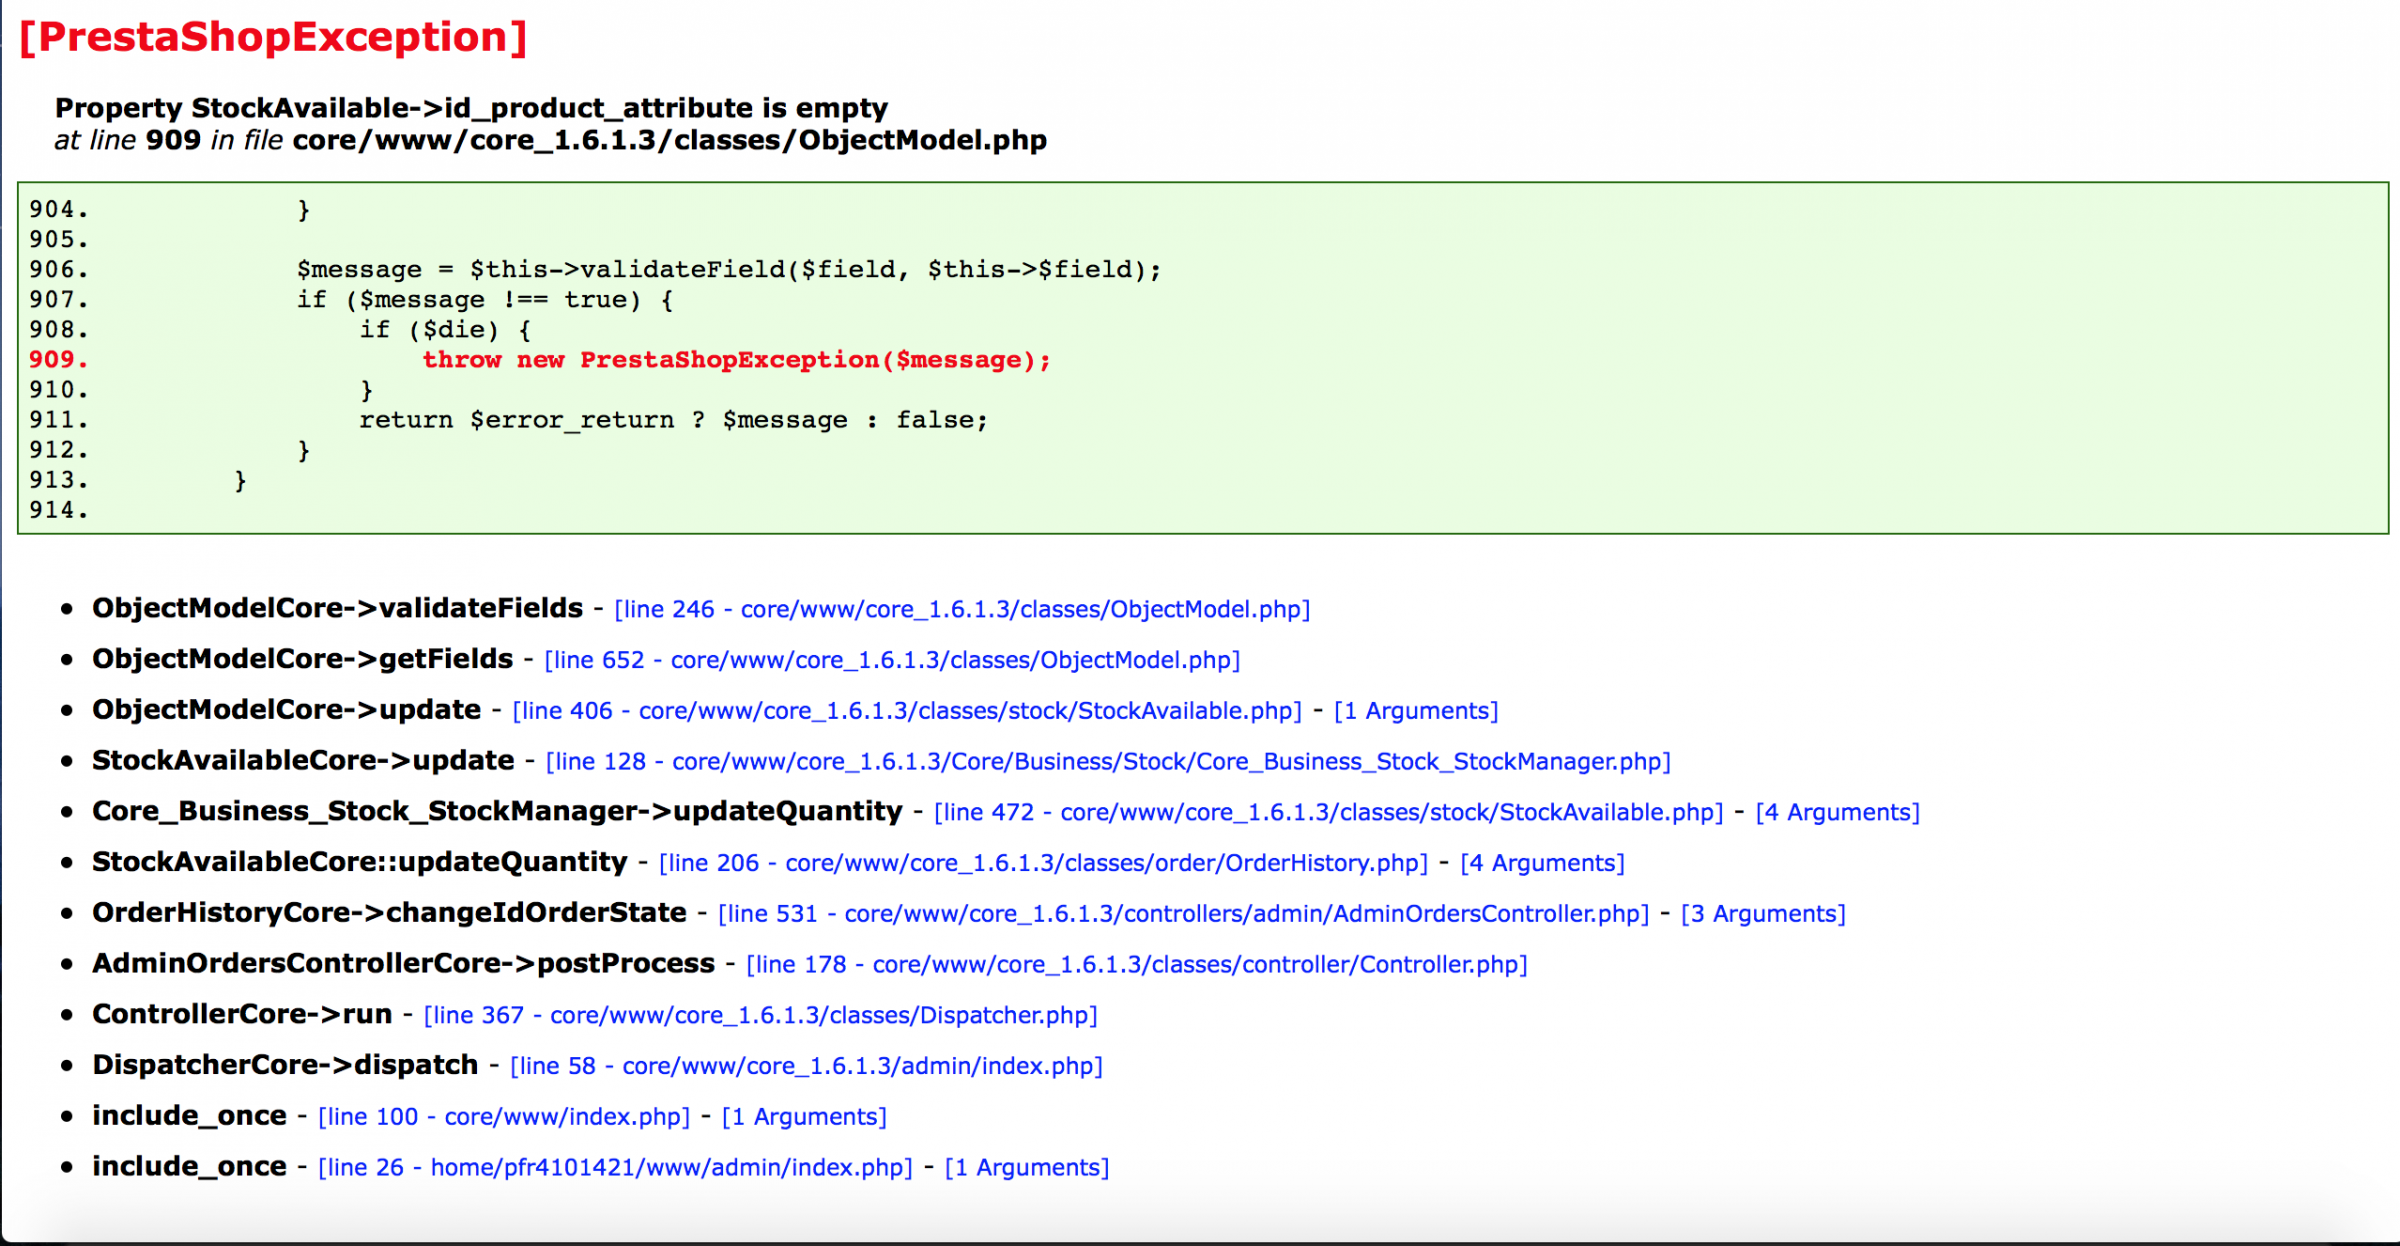The image size is (2400, 1246).
Task: Click the 'StockAvailableCore->update' stack entry
Action: 303,762
